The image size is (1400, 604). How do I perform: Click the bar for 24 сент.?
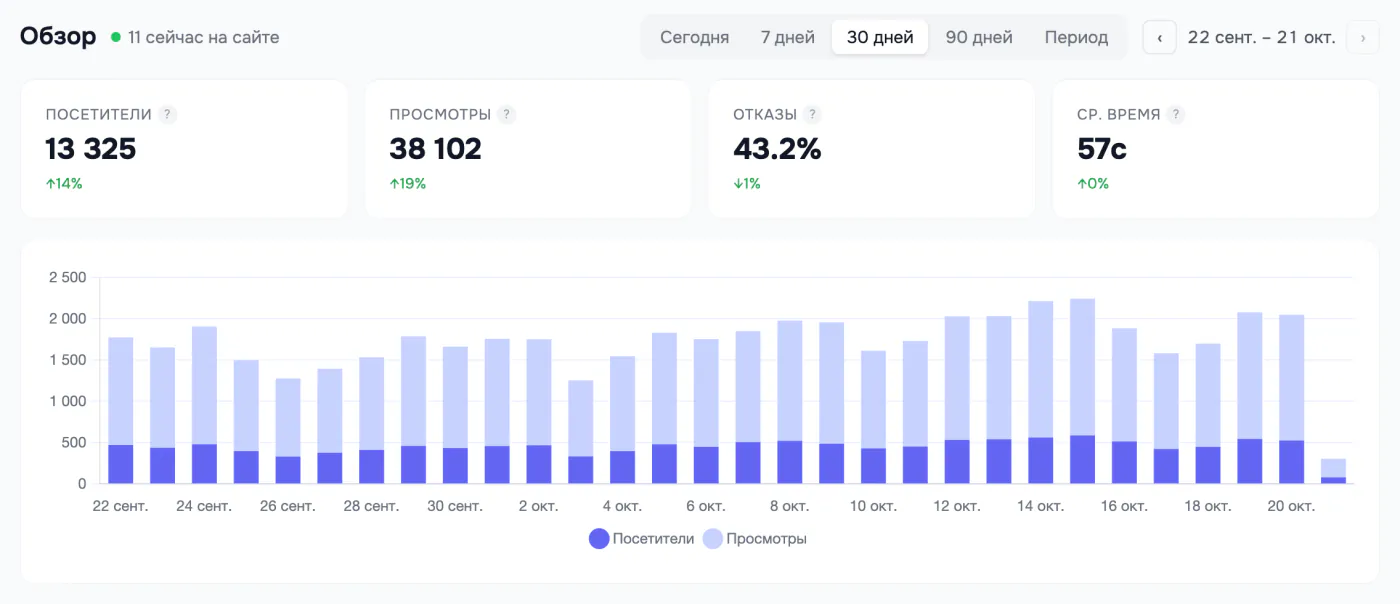204,405
